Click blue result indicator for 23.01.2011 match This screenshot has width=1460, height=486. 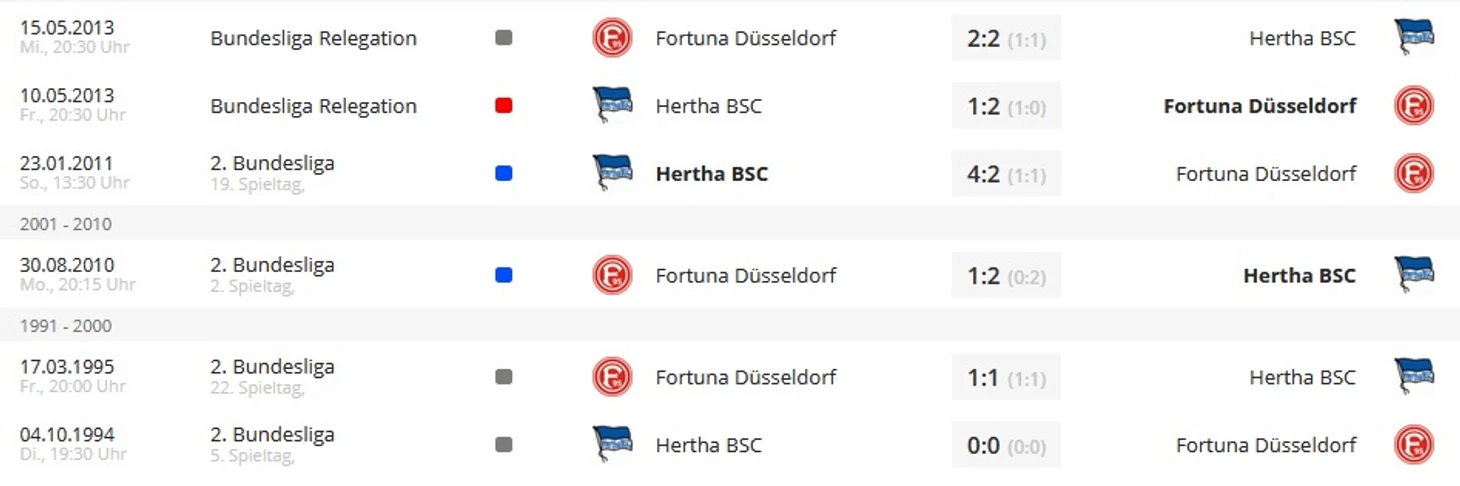click(x=504, y=173)
